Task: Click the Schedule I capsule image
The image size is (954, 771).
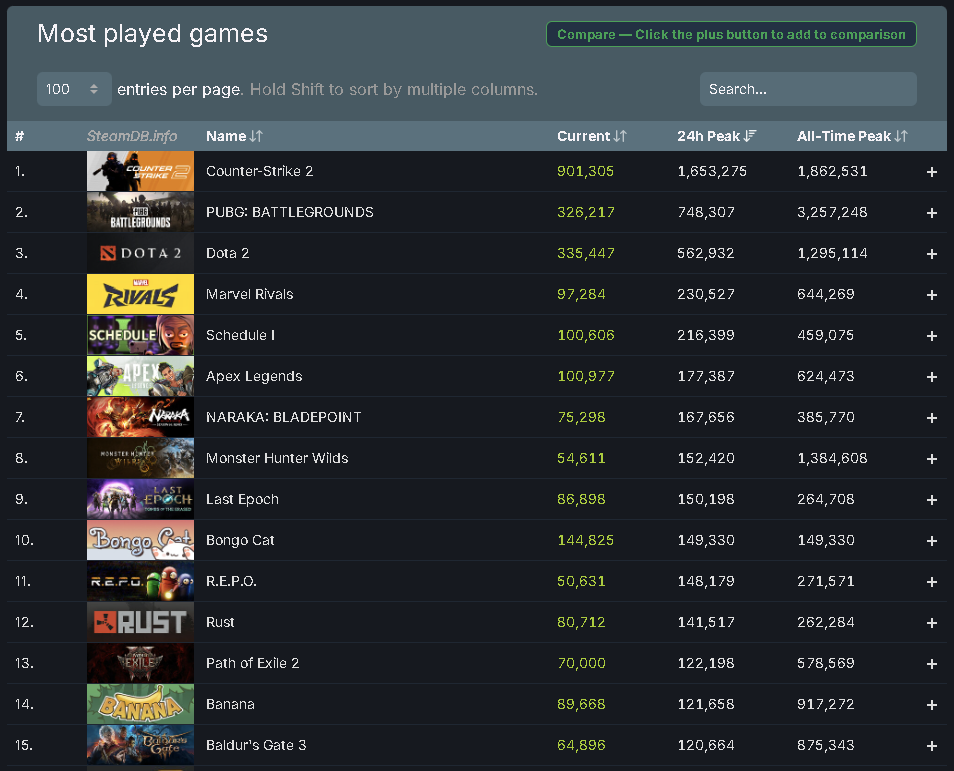Action: click(140, 335)
